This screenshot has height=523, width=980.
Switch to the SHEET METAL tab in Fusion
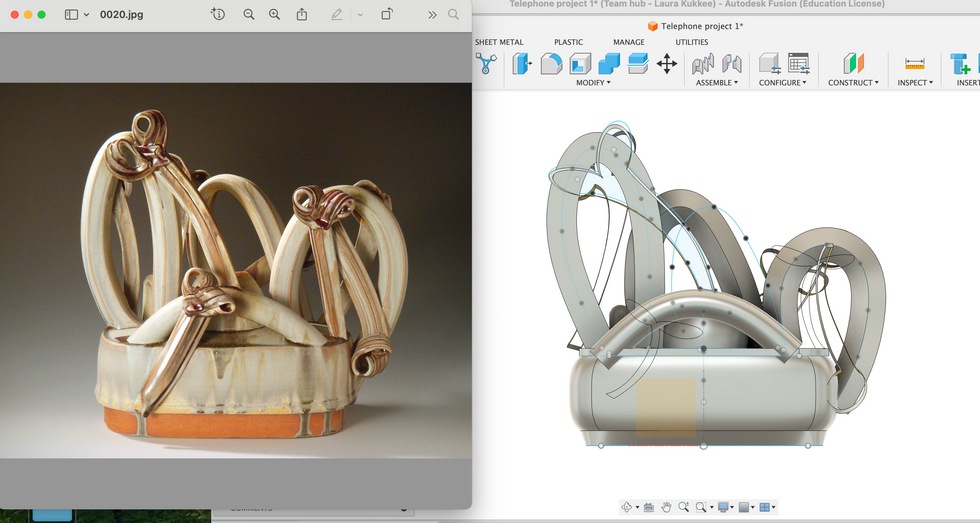click(x=499, y=42)
